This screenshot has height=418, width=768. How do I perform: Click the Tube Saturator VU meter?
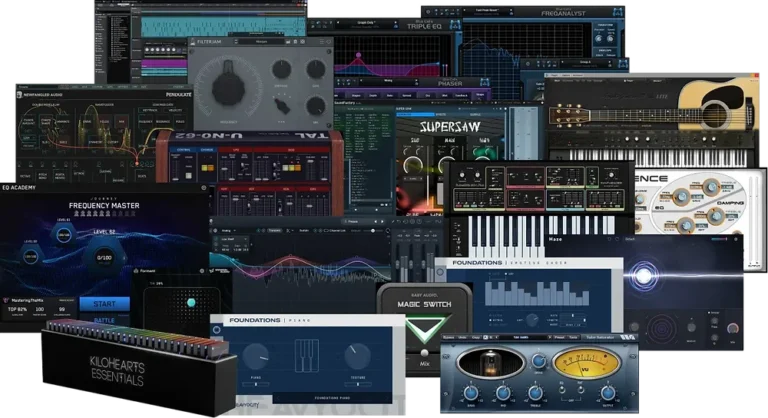(587, 364)
